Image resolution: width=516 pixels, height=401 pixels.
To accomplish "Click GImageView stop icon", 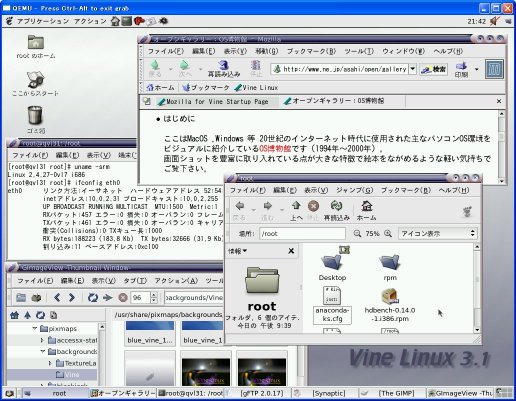I will pos(123,297).
